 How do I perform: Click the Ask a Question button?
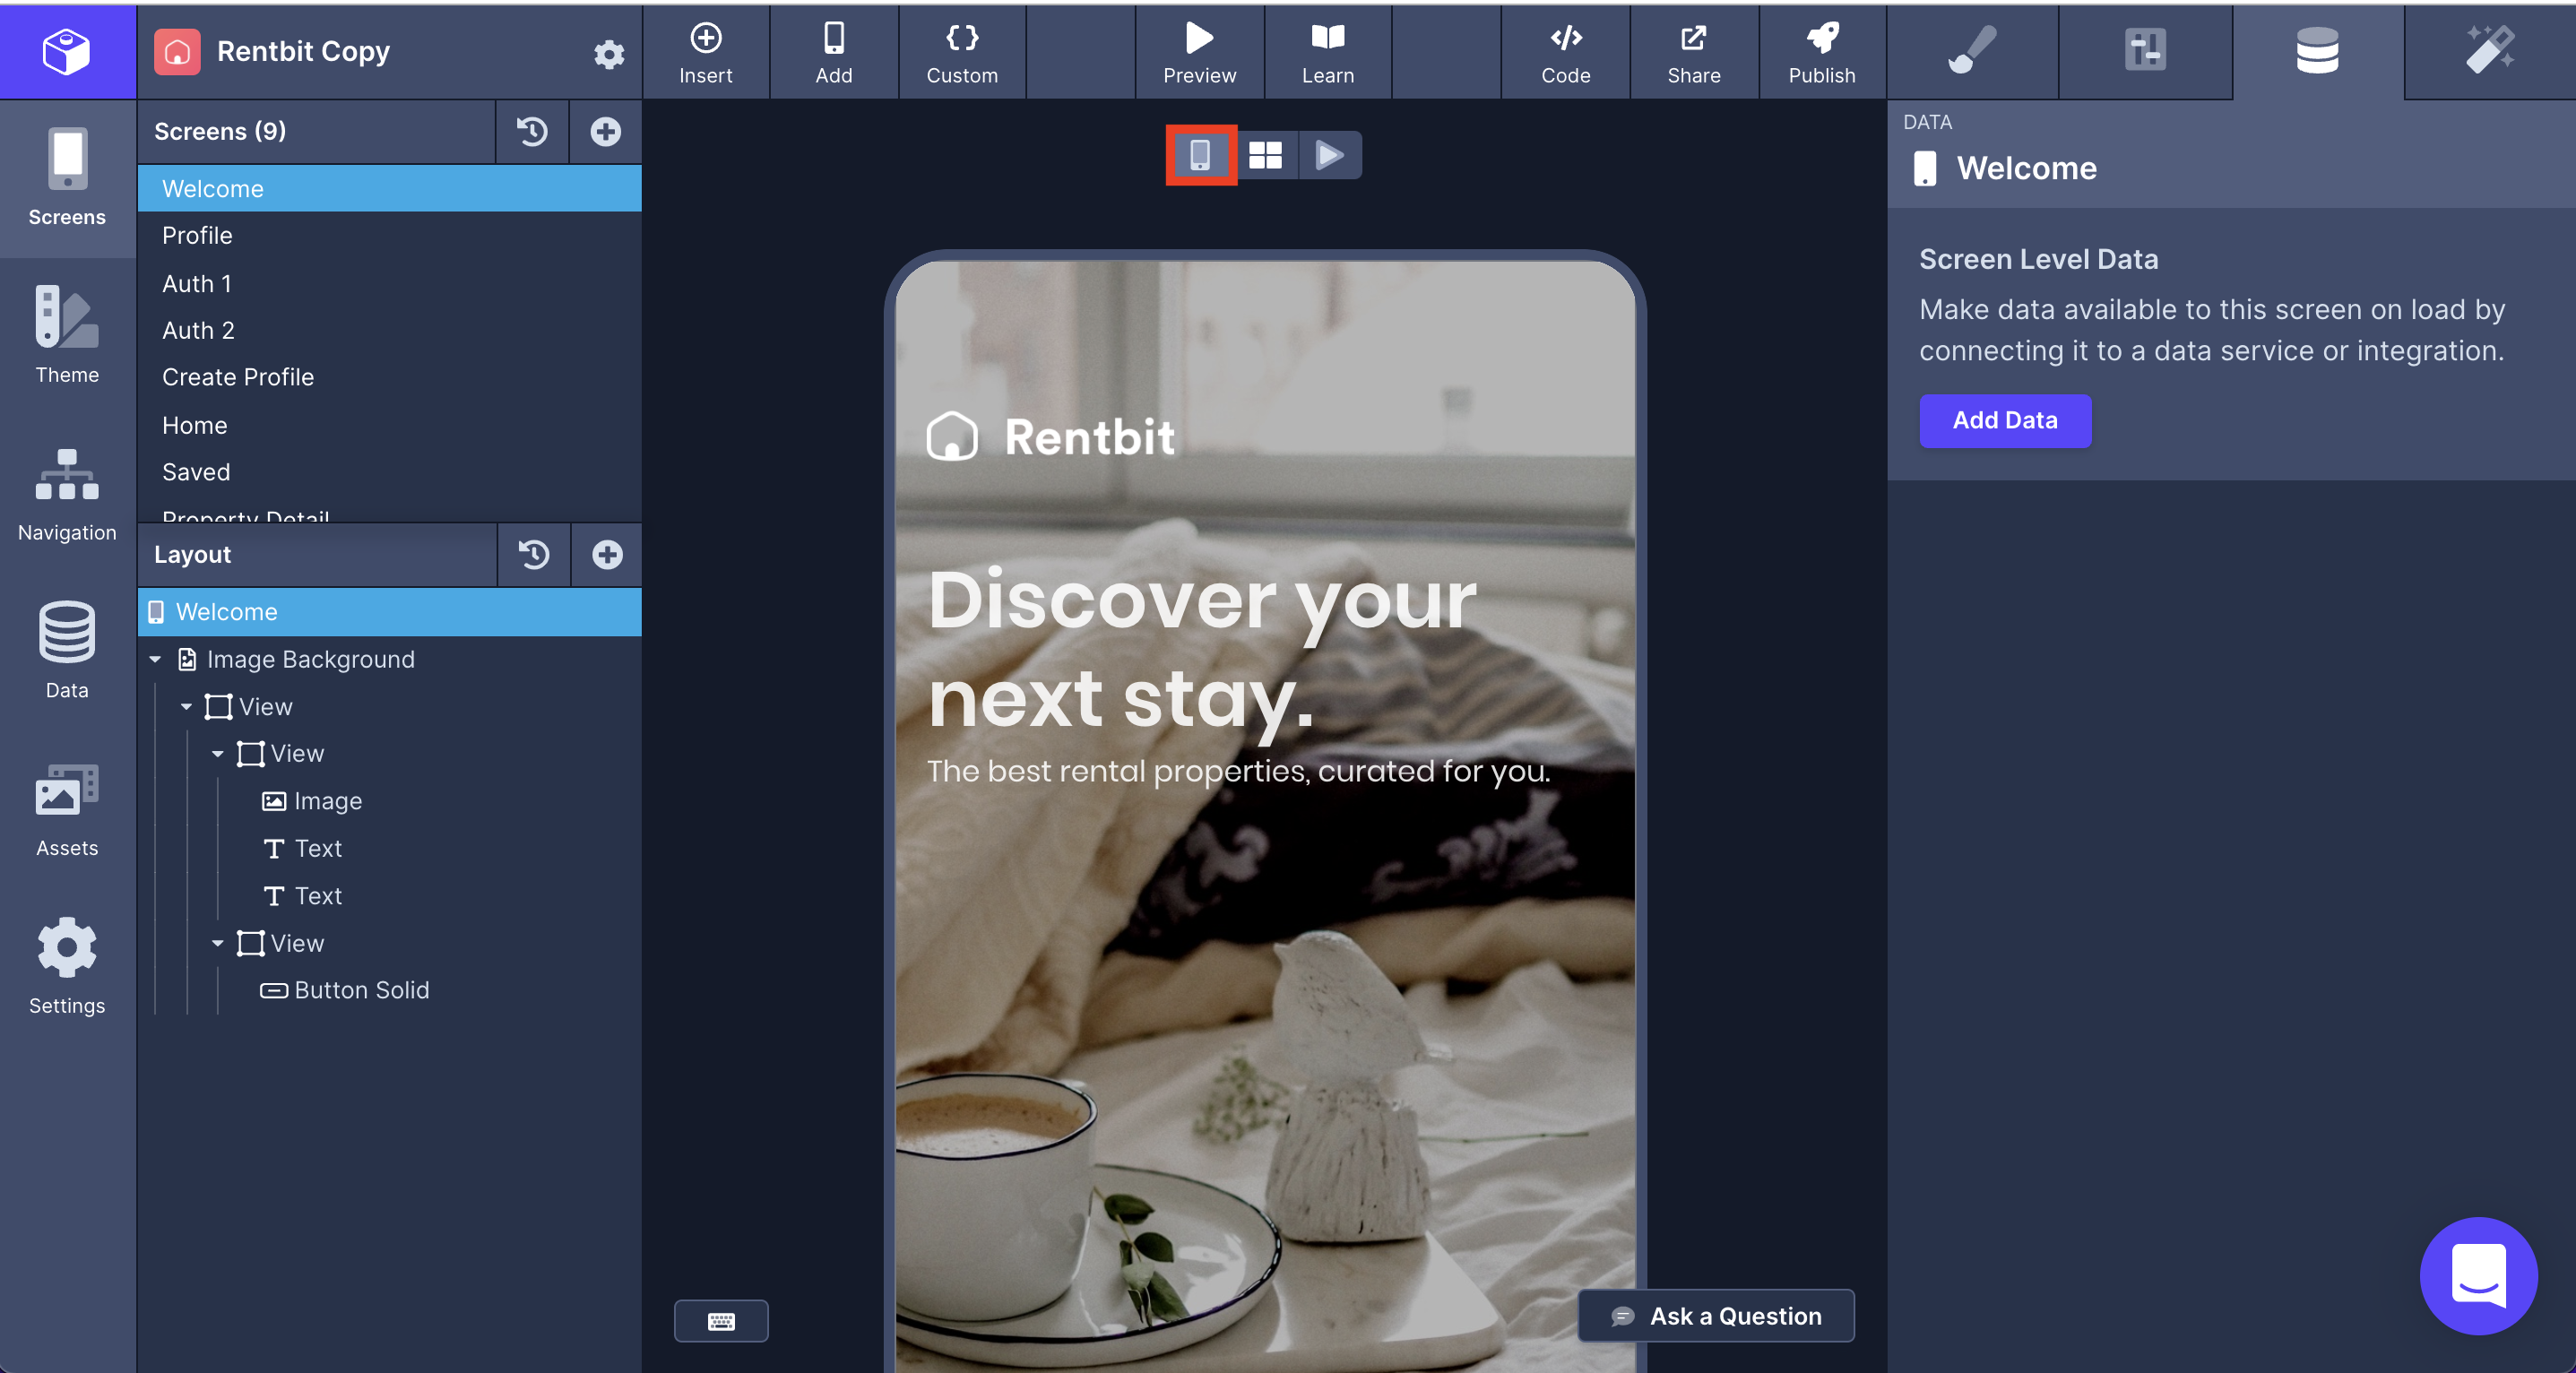tap(1716, 1316)
